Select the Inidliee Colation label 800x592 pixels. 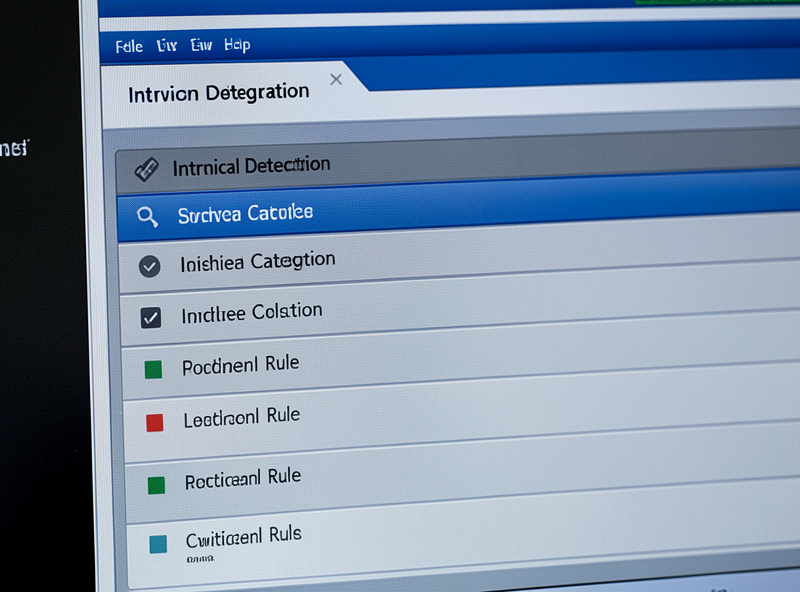coord(252,313)
